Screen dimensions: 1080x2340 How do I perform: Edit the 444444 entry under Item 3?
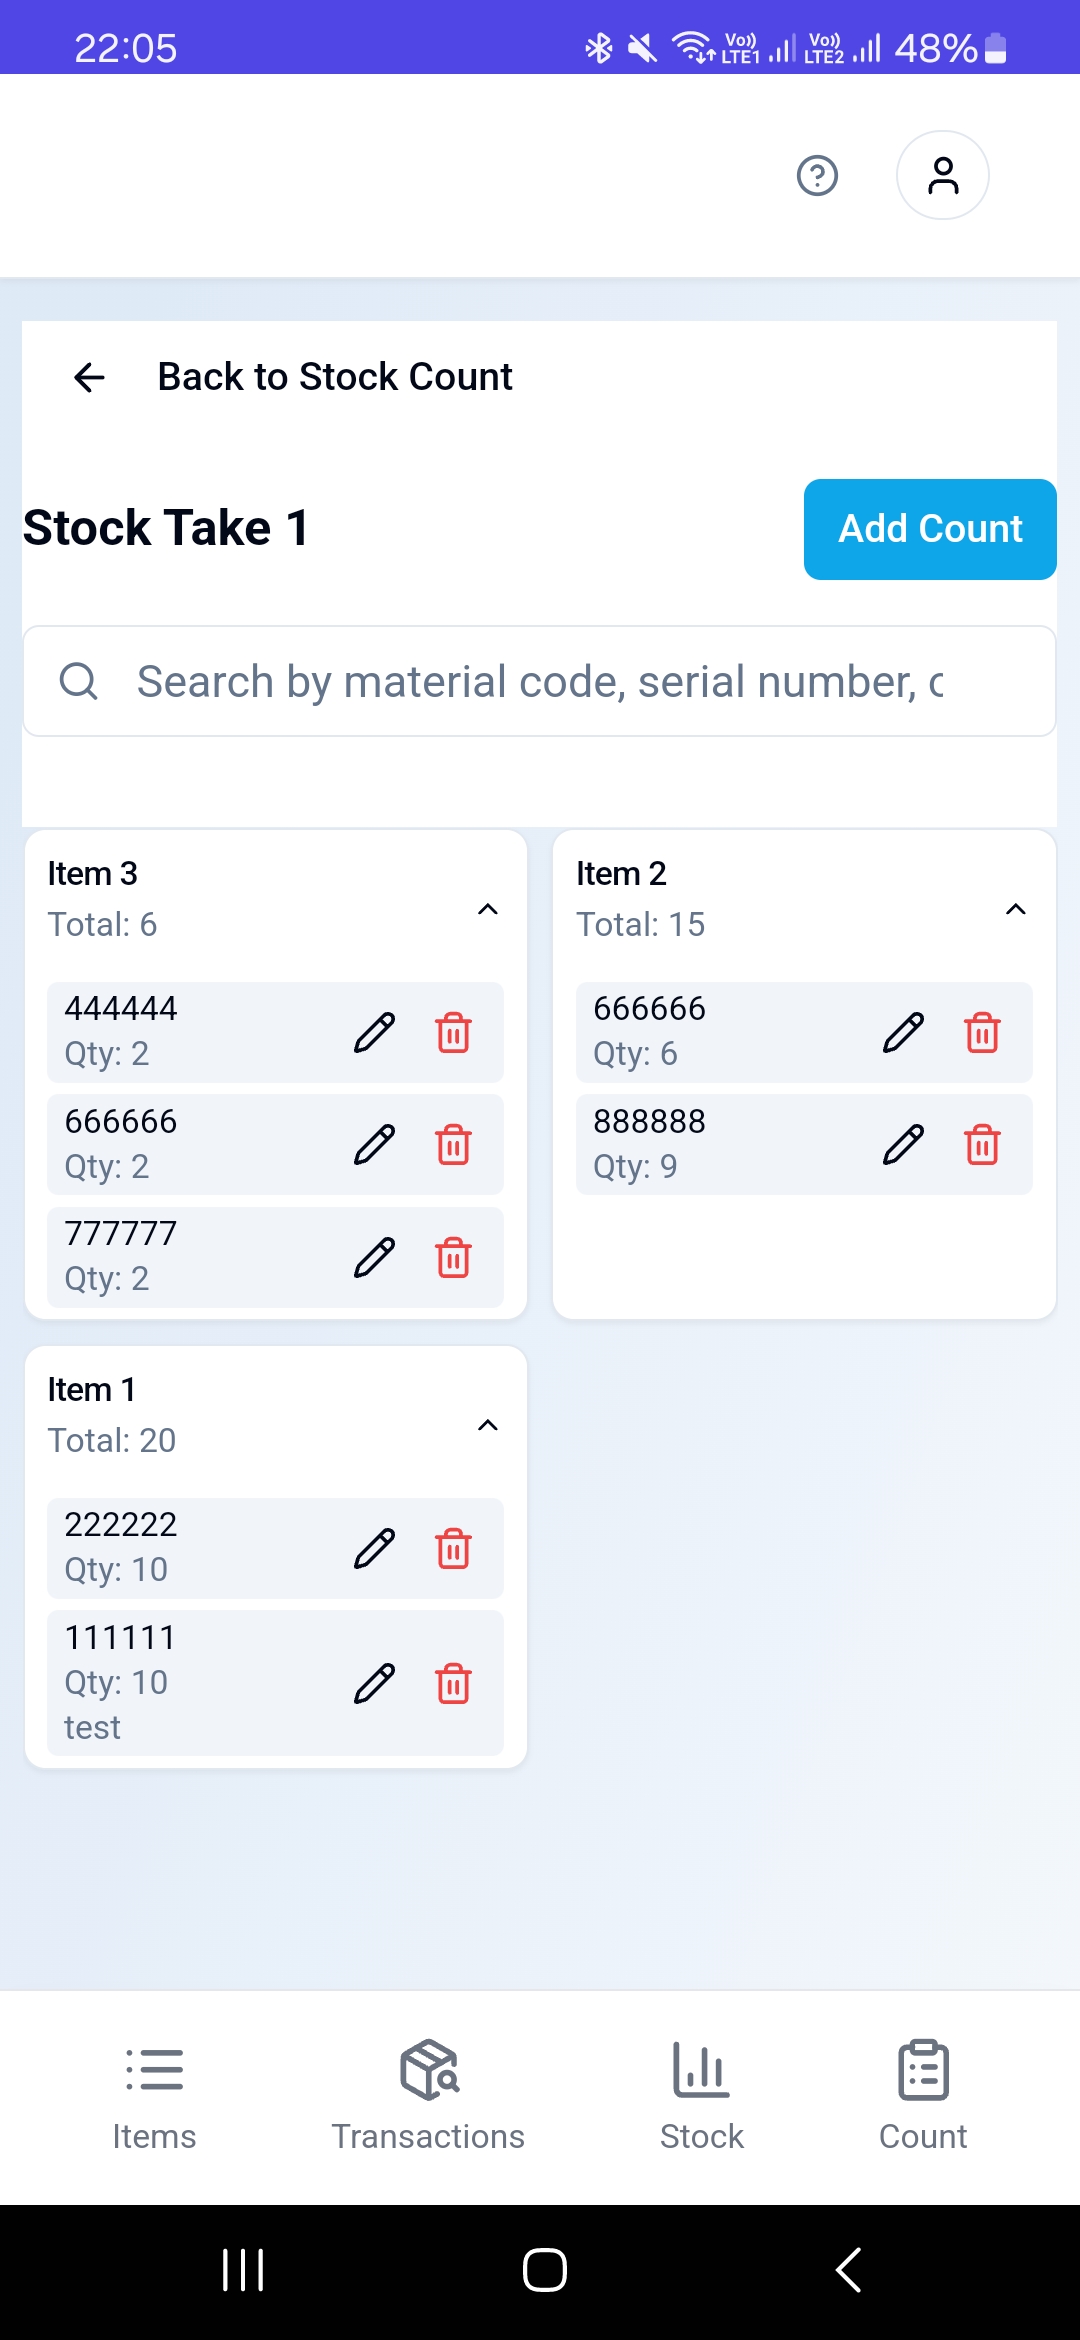(375, 1033)
